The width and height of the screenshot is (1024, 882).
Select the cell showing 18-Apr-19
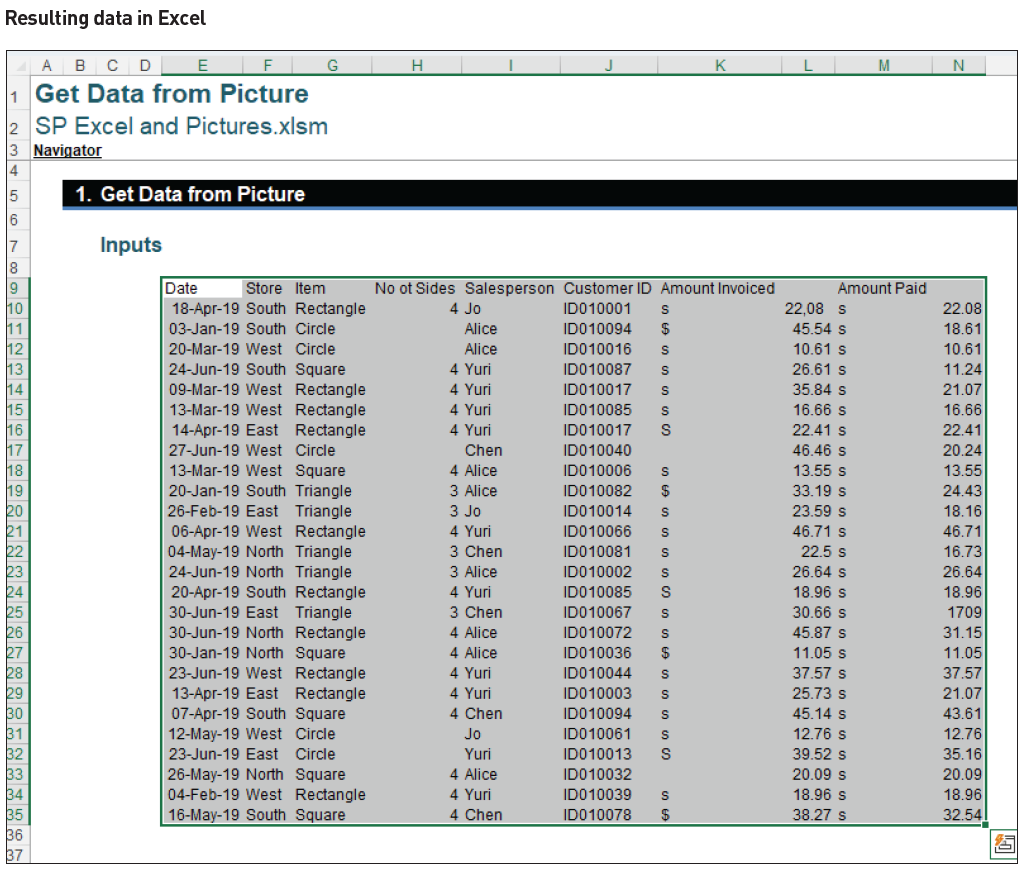point(200,309)
